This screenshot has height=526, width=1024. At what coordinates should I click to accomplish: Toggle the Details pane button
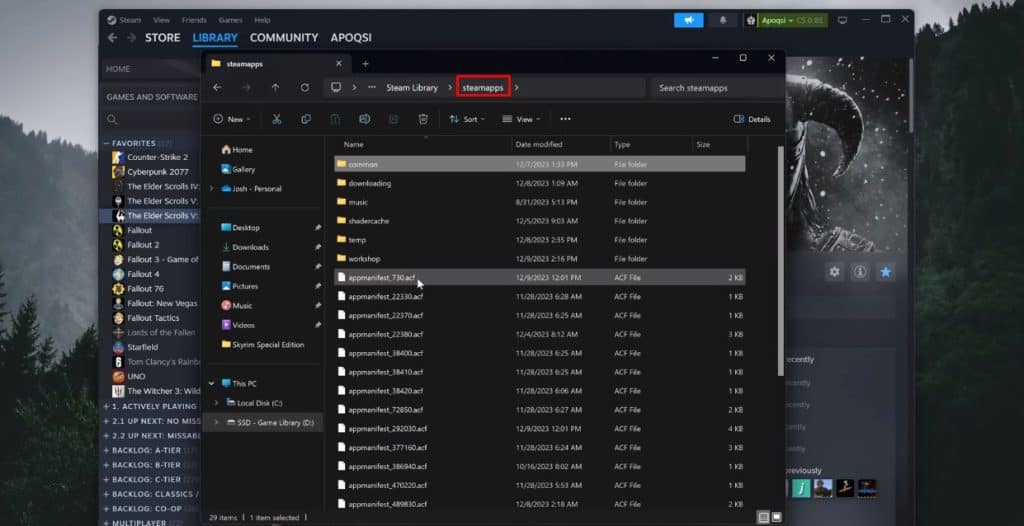coord(752,119)
